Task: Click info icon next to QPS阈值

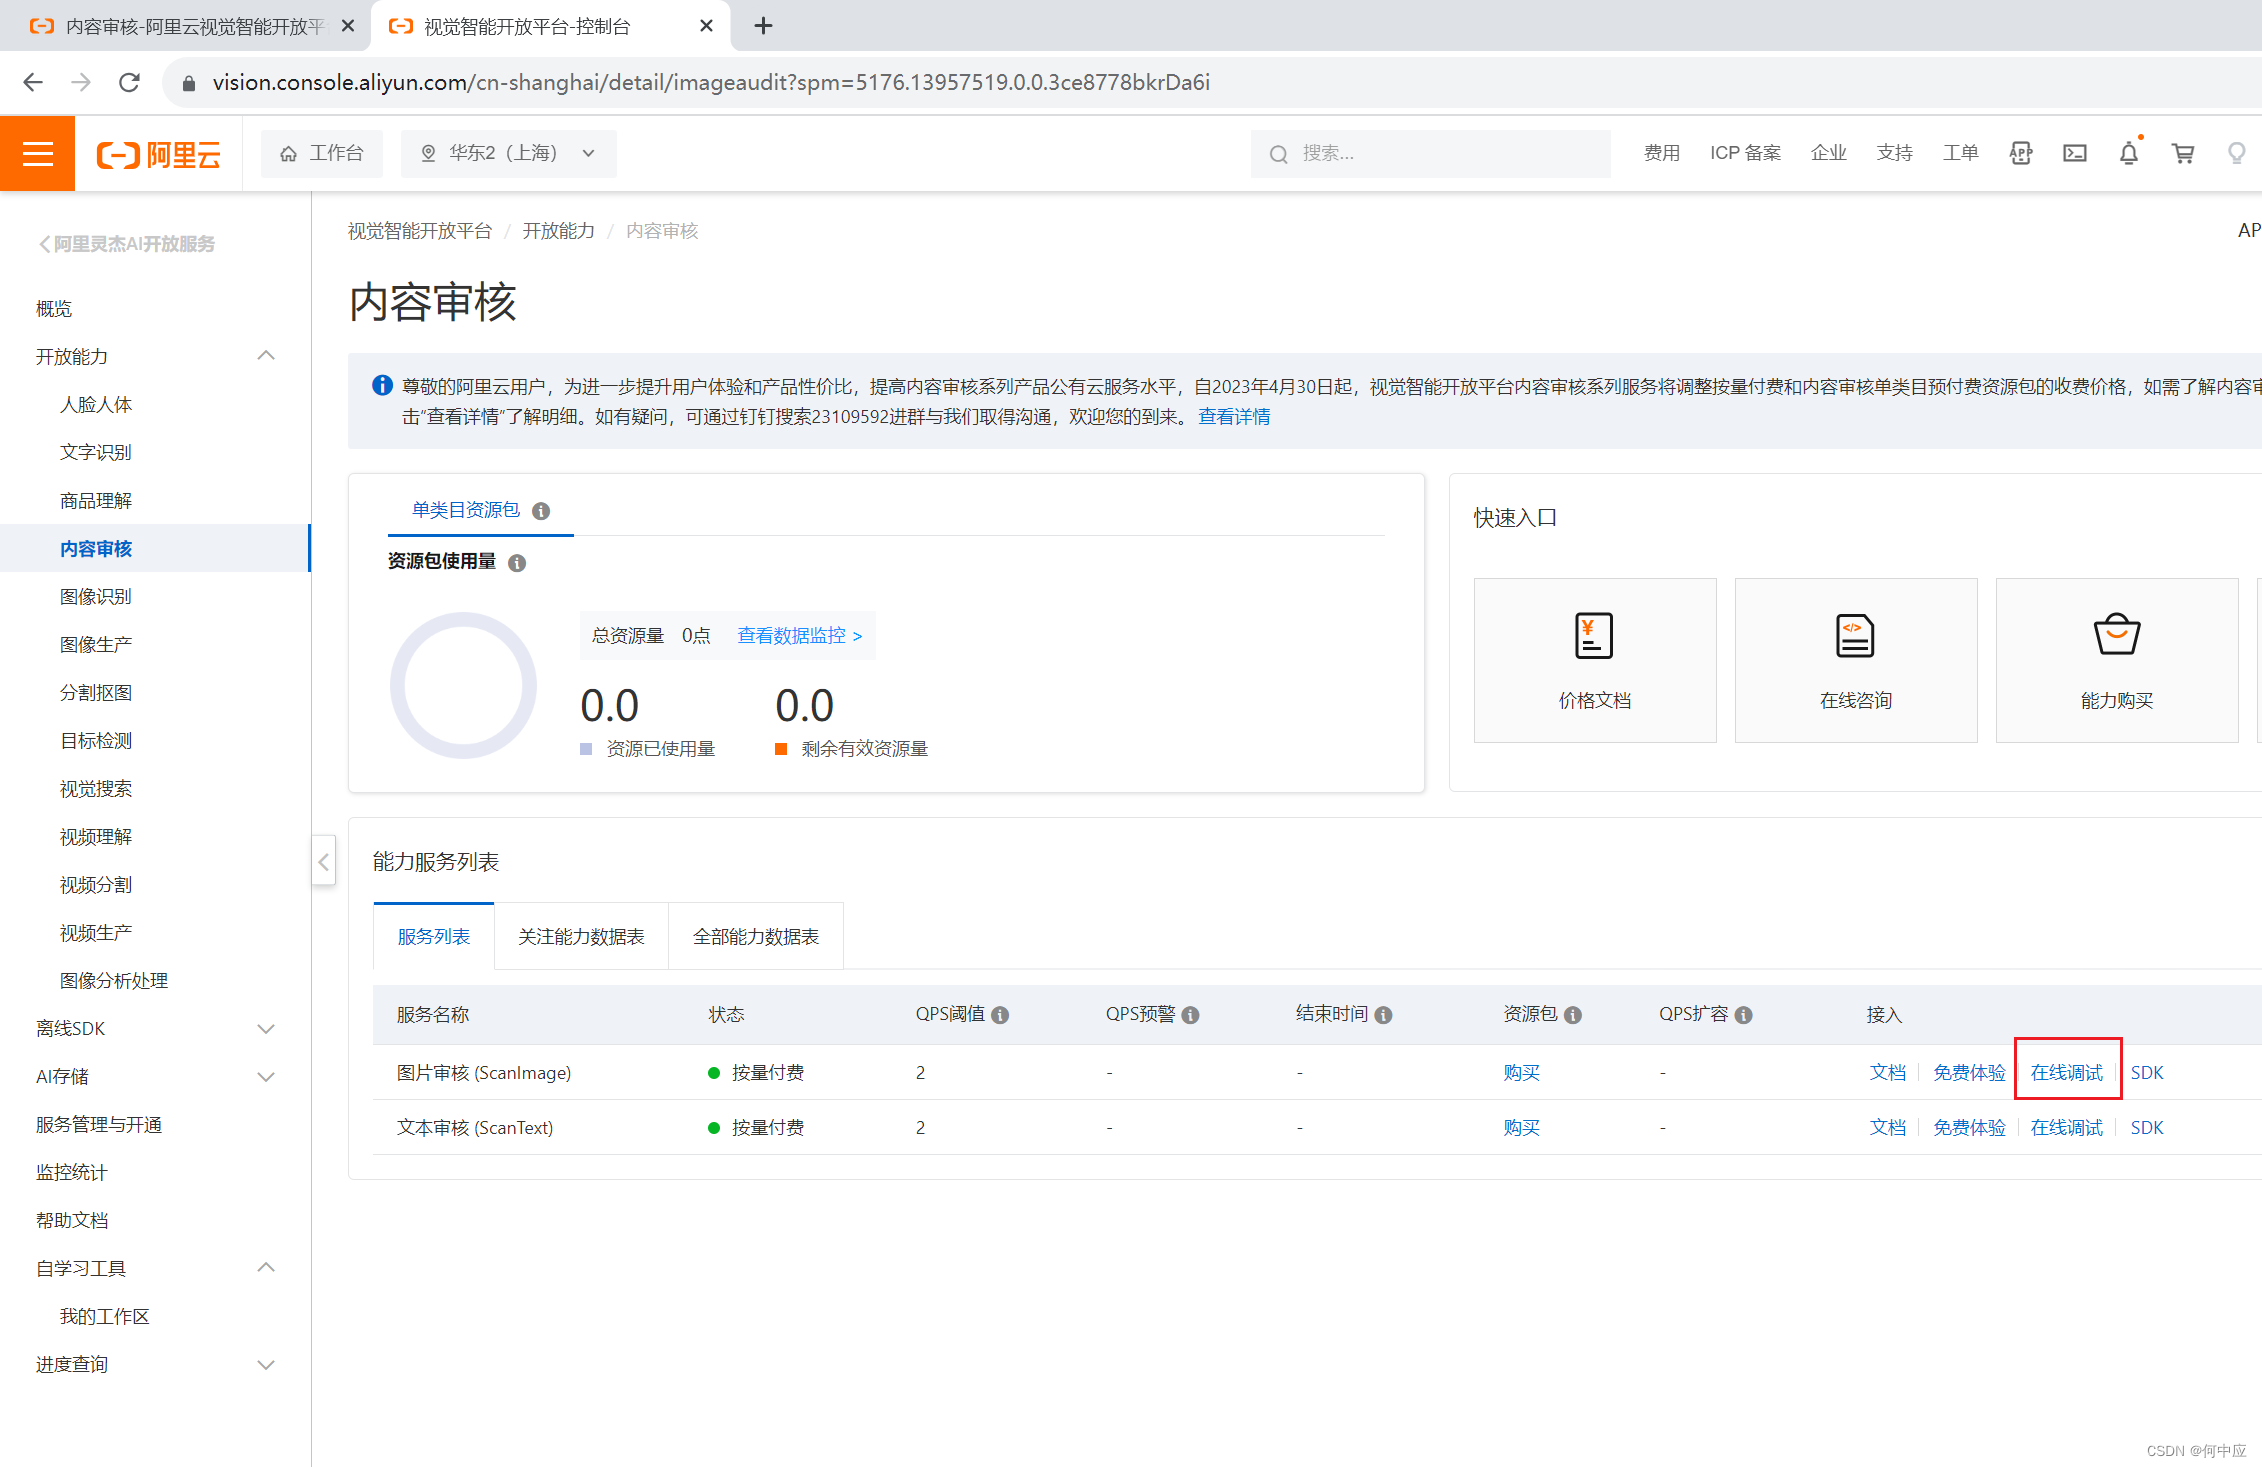Action: pyautogui.click(x=1000, y=1015)
